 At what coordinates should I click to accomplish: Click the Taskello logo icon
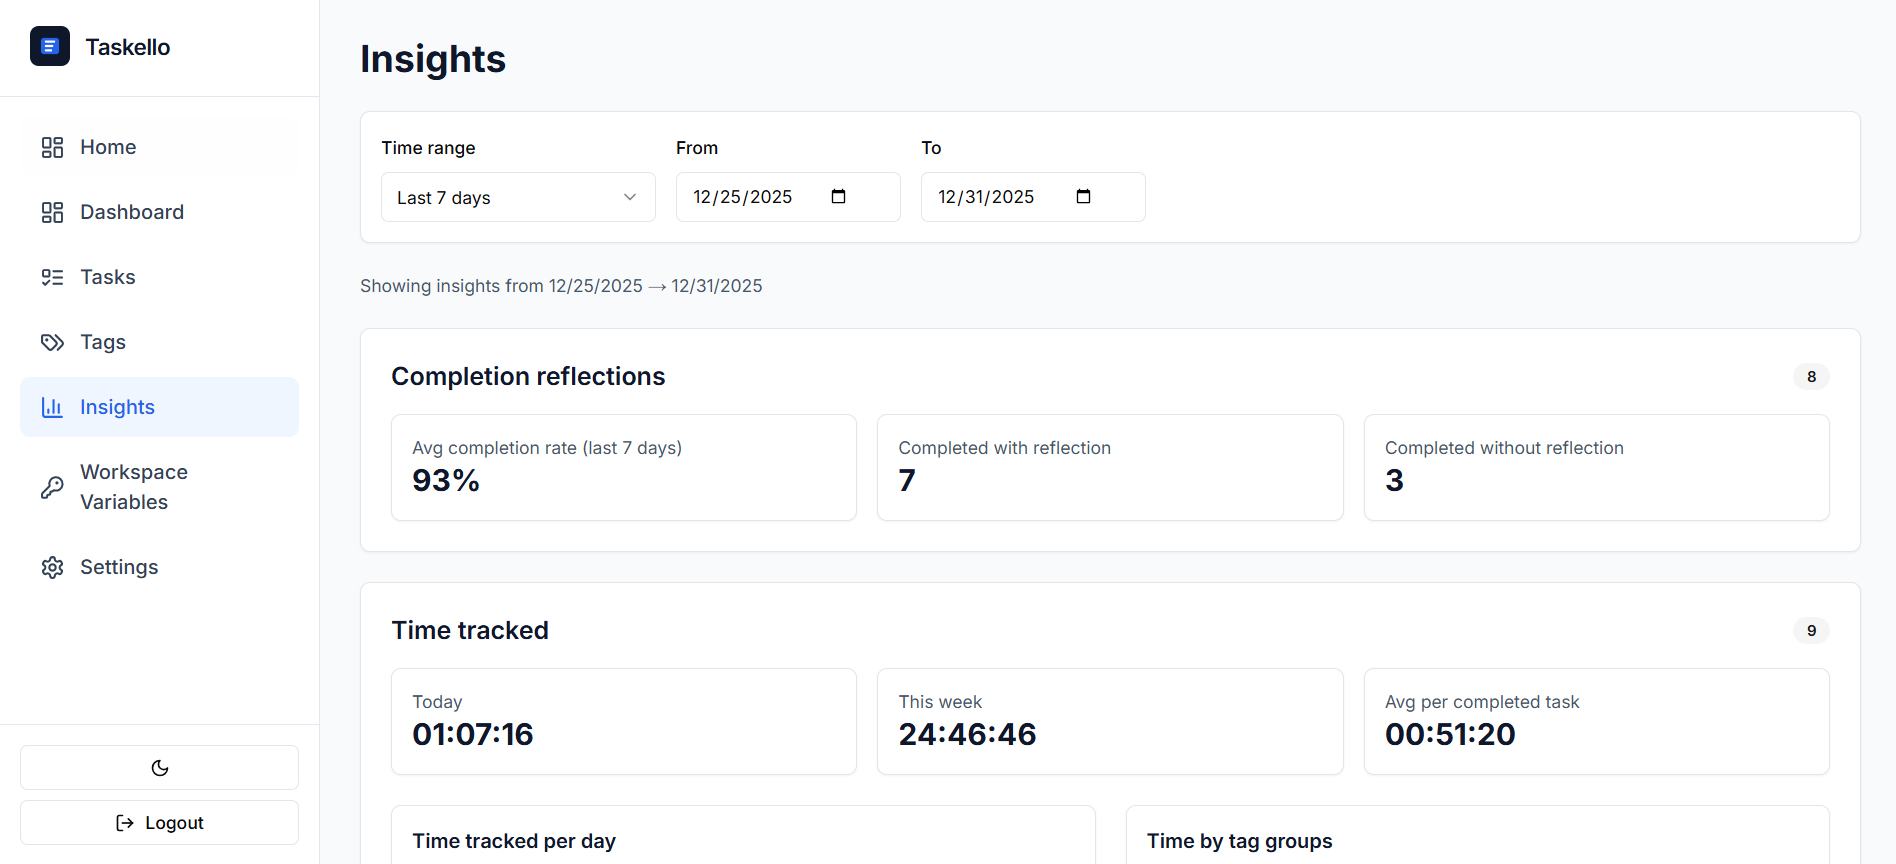click(50, 46)
